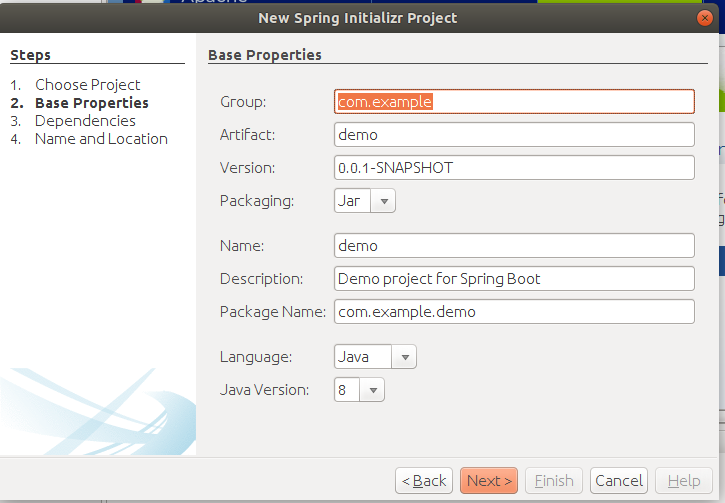Click the Language label
This screenshot has height=503, width=725.
[x=256, y=356]
